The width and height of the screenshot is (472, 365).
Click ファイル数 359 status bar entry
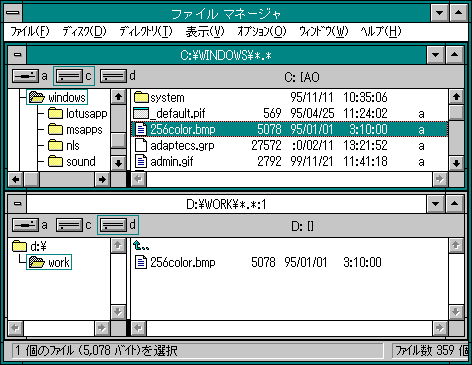432,351
